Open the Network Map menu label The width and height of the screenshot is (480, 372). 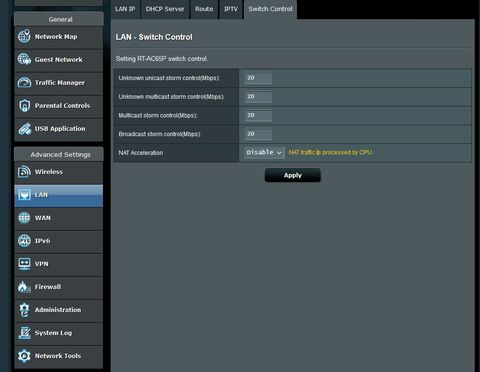(56, 37)
